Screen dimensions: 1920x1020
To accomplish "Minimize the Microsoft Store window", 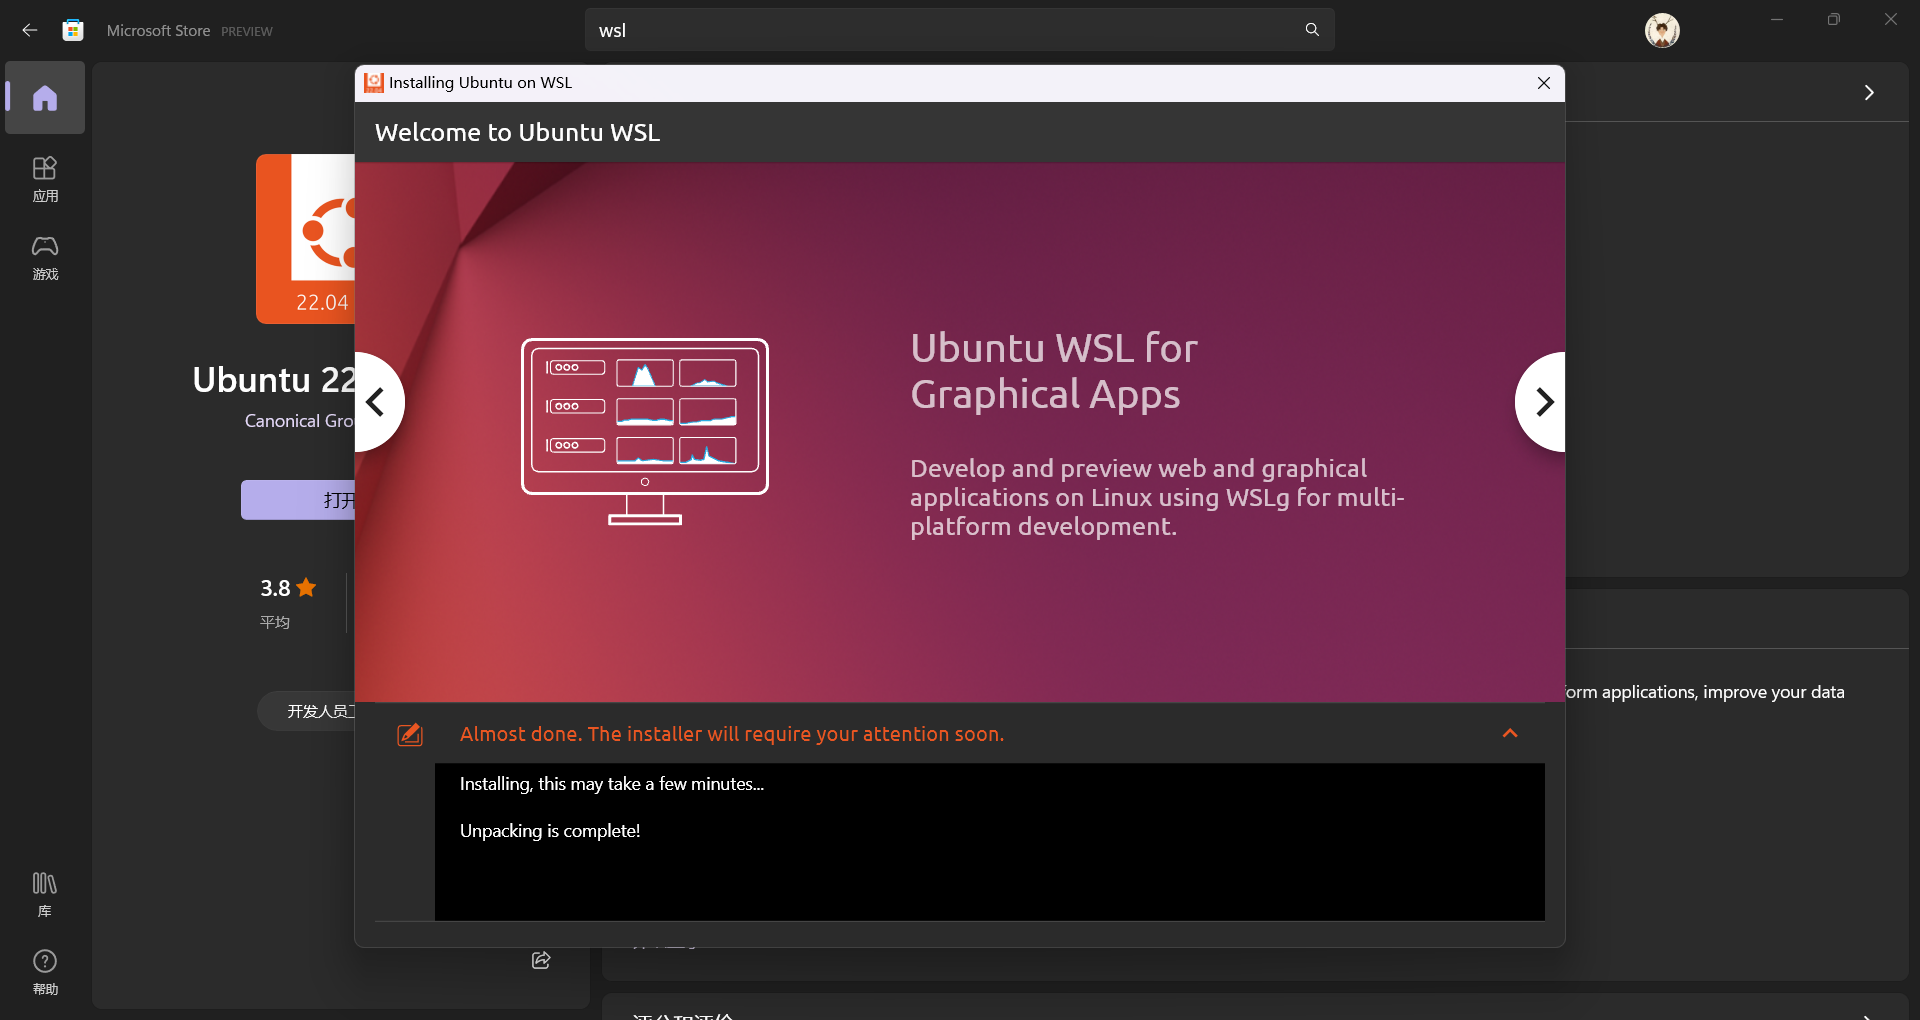I will point(1777,20).
